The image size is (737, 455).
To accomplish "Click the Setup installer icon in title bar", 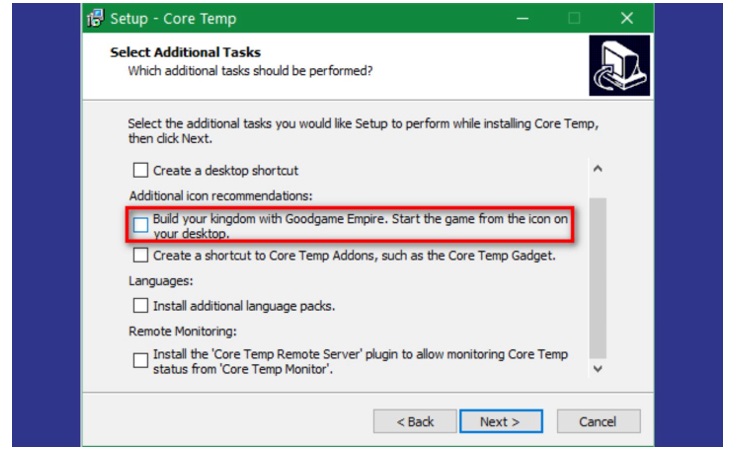I will [x=97, y=18].
